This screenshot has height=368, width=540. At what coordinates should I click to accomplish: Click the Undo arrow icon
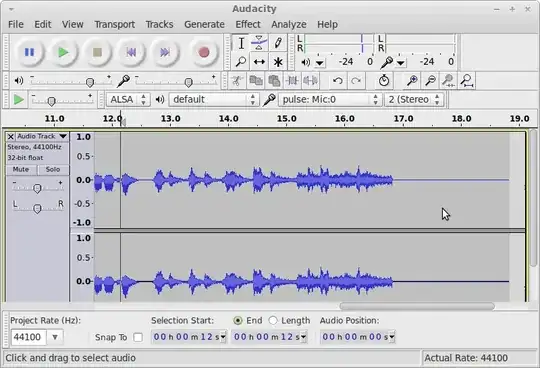click(338, 81)
